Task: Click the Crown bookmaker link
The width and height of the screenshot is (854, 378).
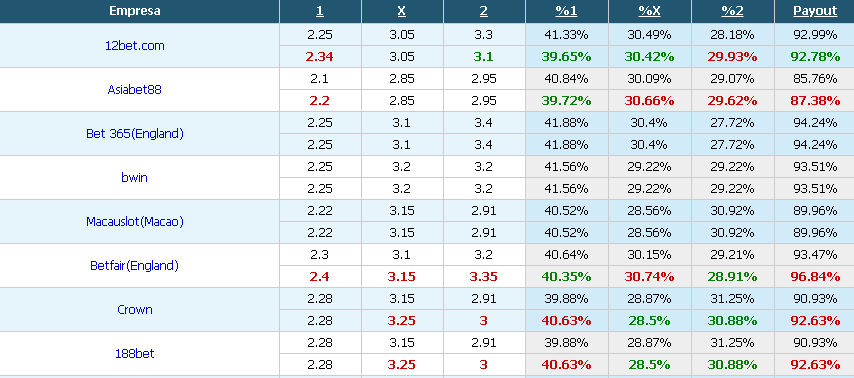Action: click(x=135, y=309)
